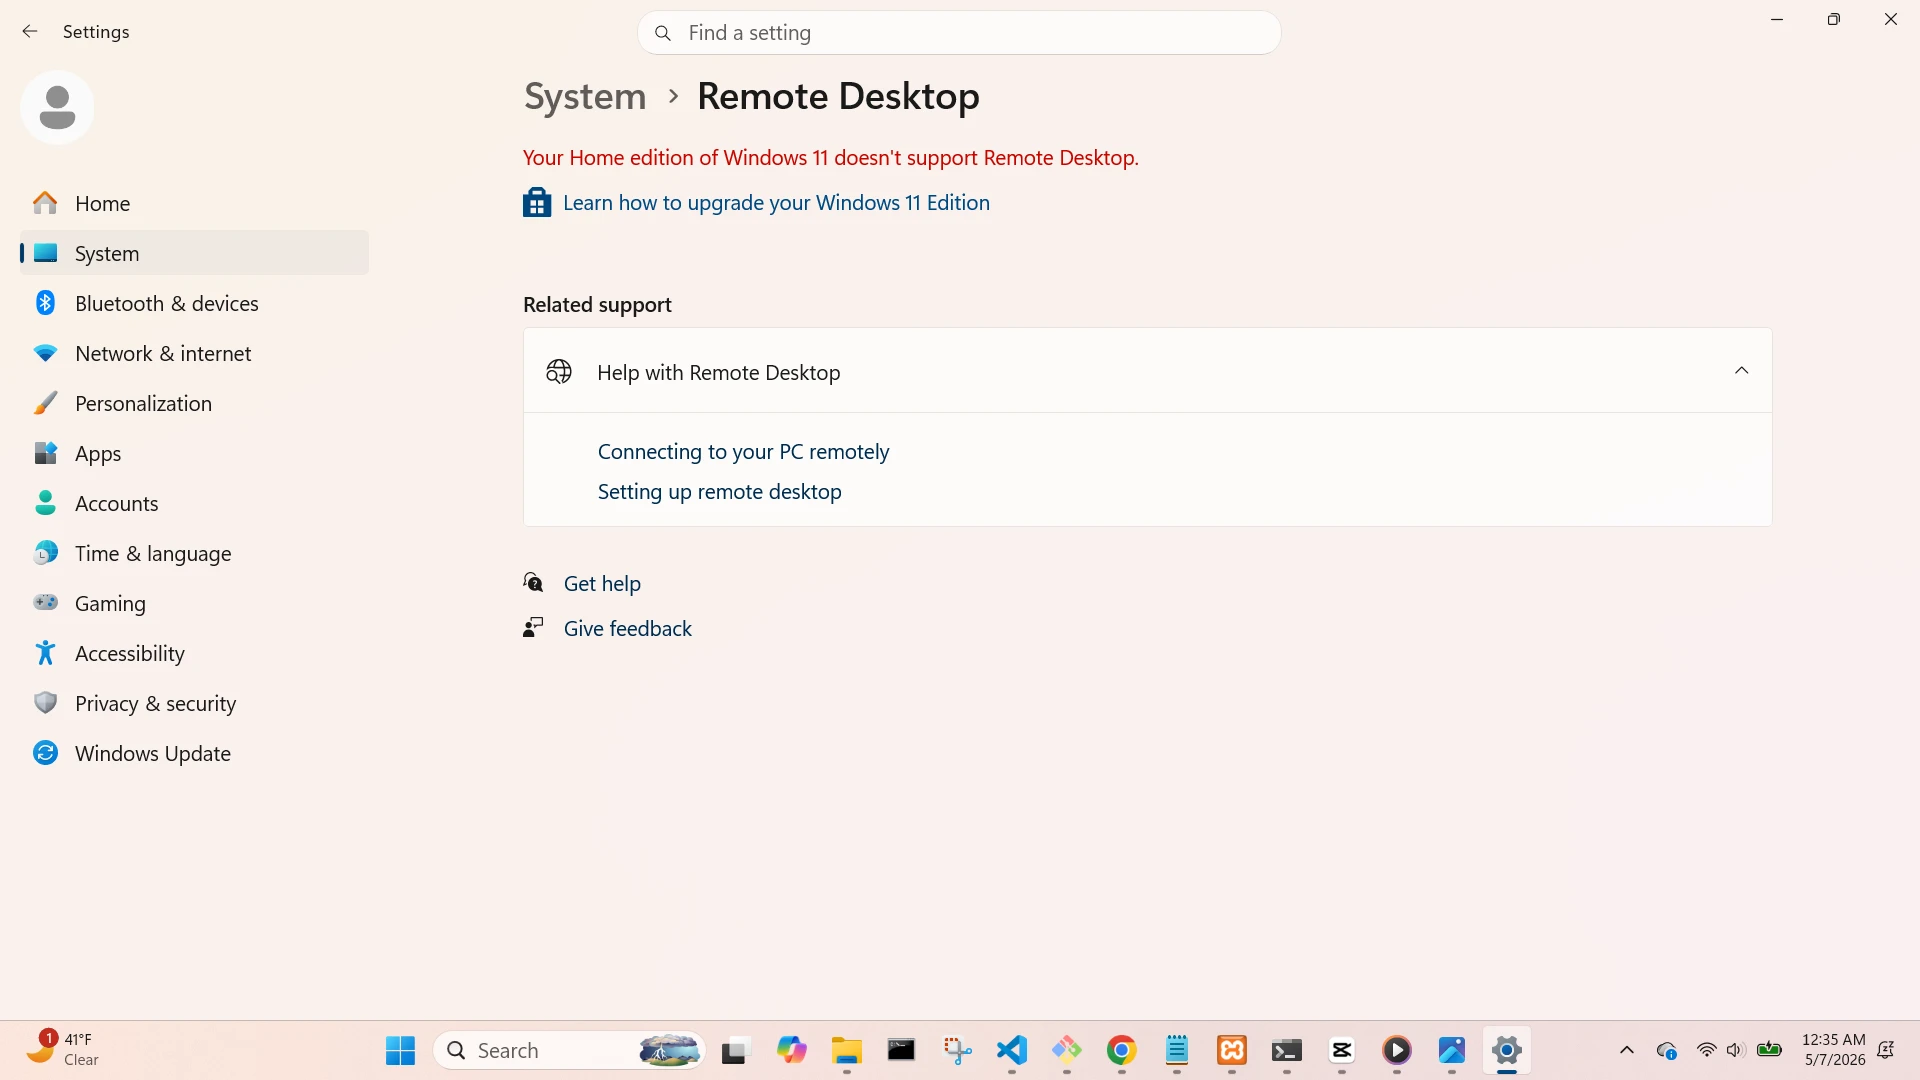Click the back arrow in Settings
1920x1080 pixels.
(x=30, y=32)
